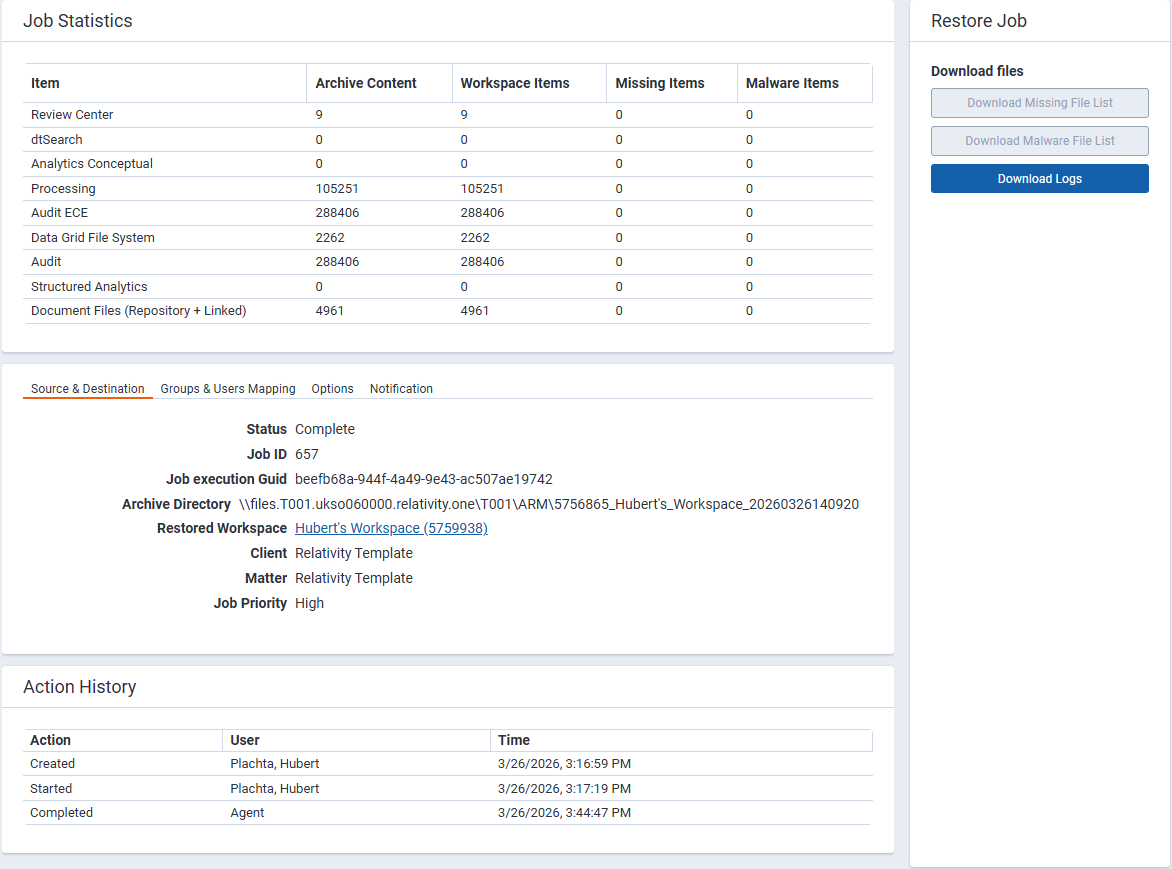Open the Options tab

(x=333, y=389)
